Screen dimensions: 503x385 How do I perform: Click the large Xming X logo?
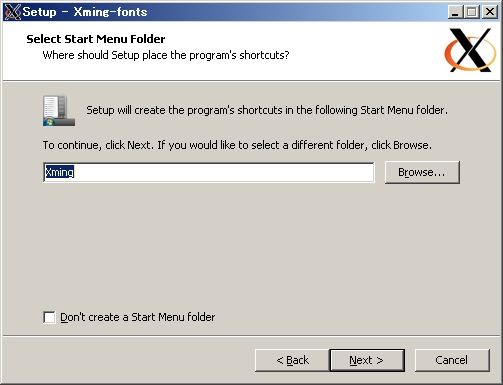470,50
